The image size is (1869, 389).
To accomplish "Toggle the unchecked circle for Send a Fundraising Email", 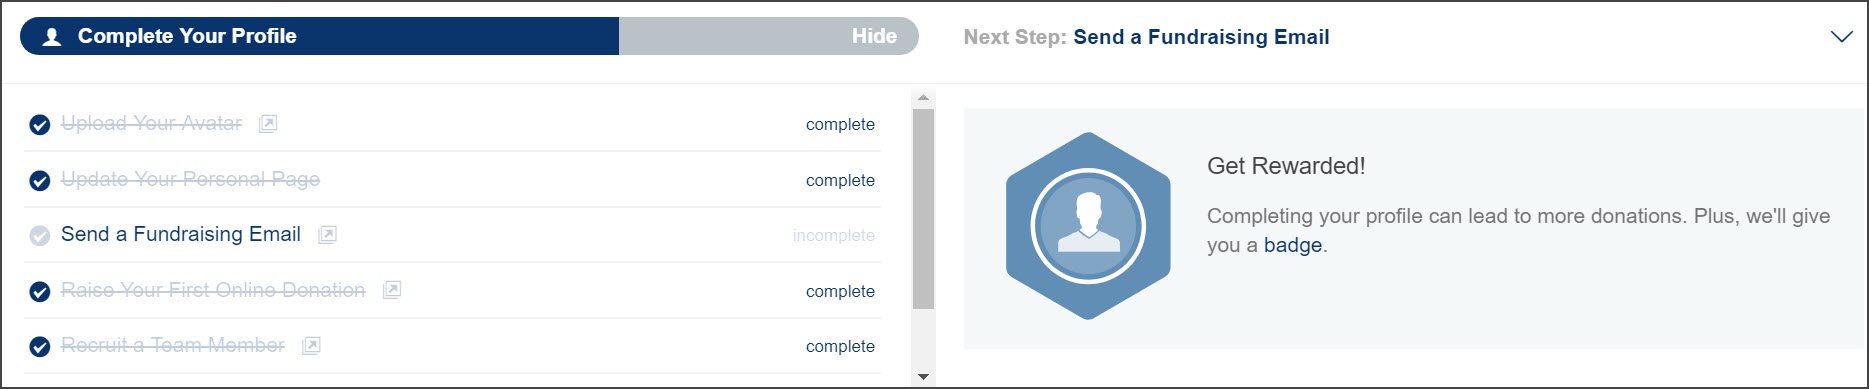I will click(x=40, y=236).
